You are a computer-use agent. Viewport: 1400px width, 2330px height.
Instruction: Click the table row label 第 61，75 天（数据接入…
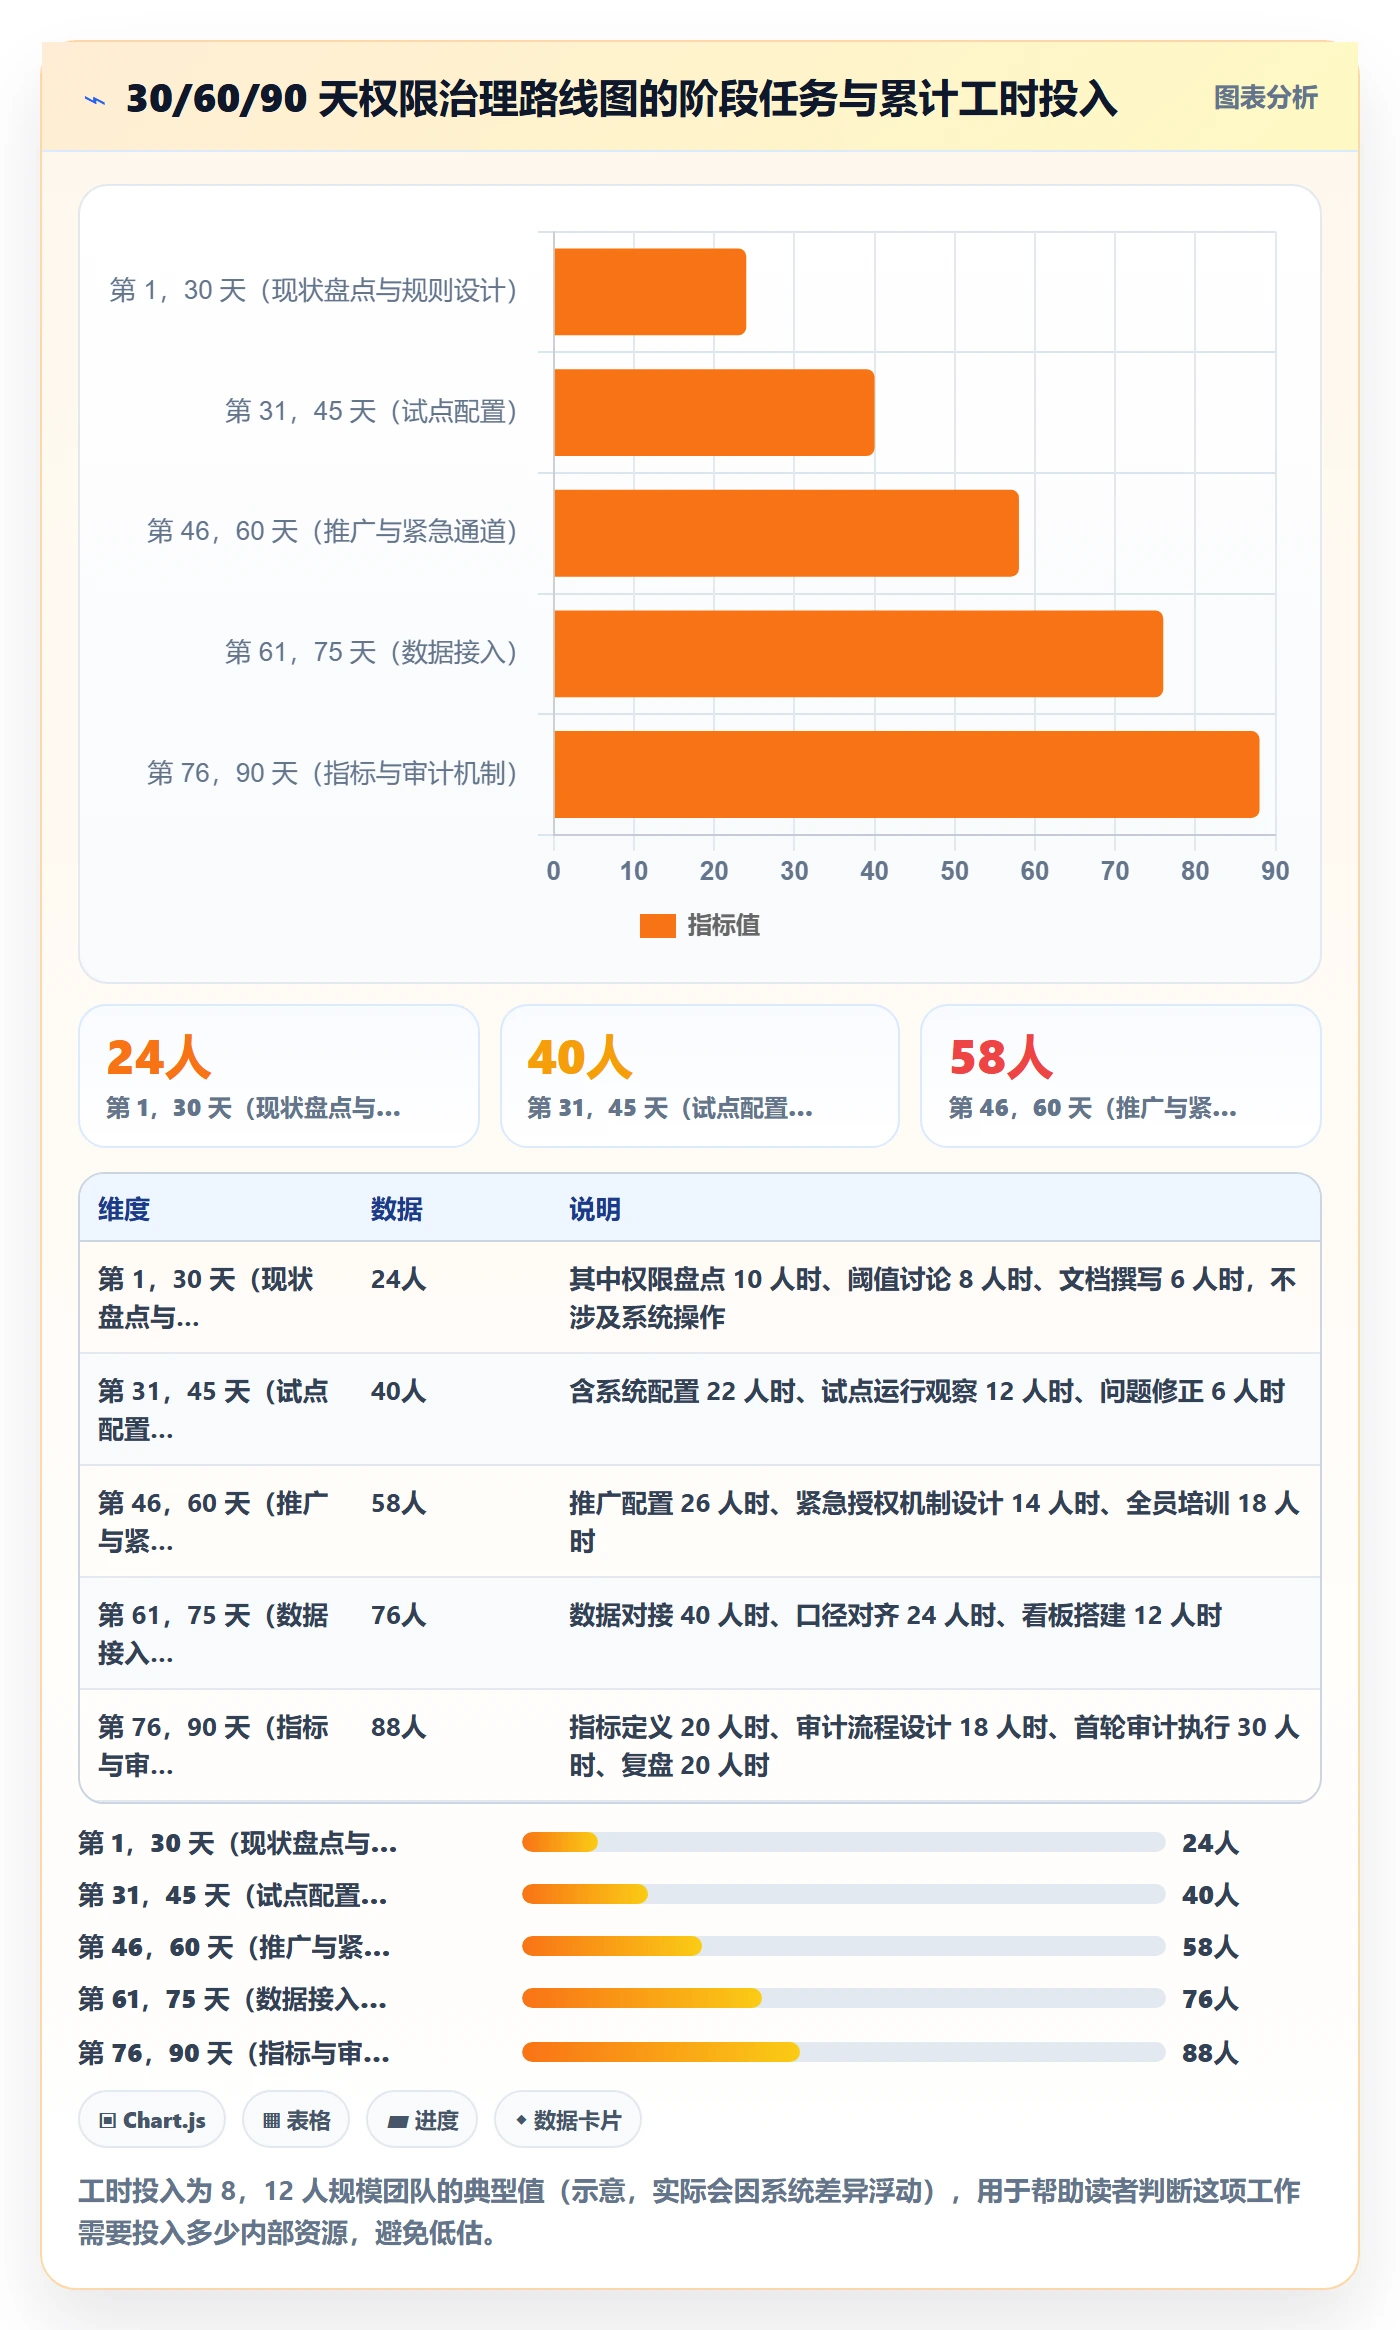coord(213,1634)
